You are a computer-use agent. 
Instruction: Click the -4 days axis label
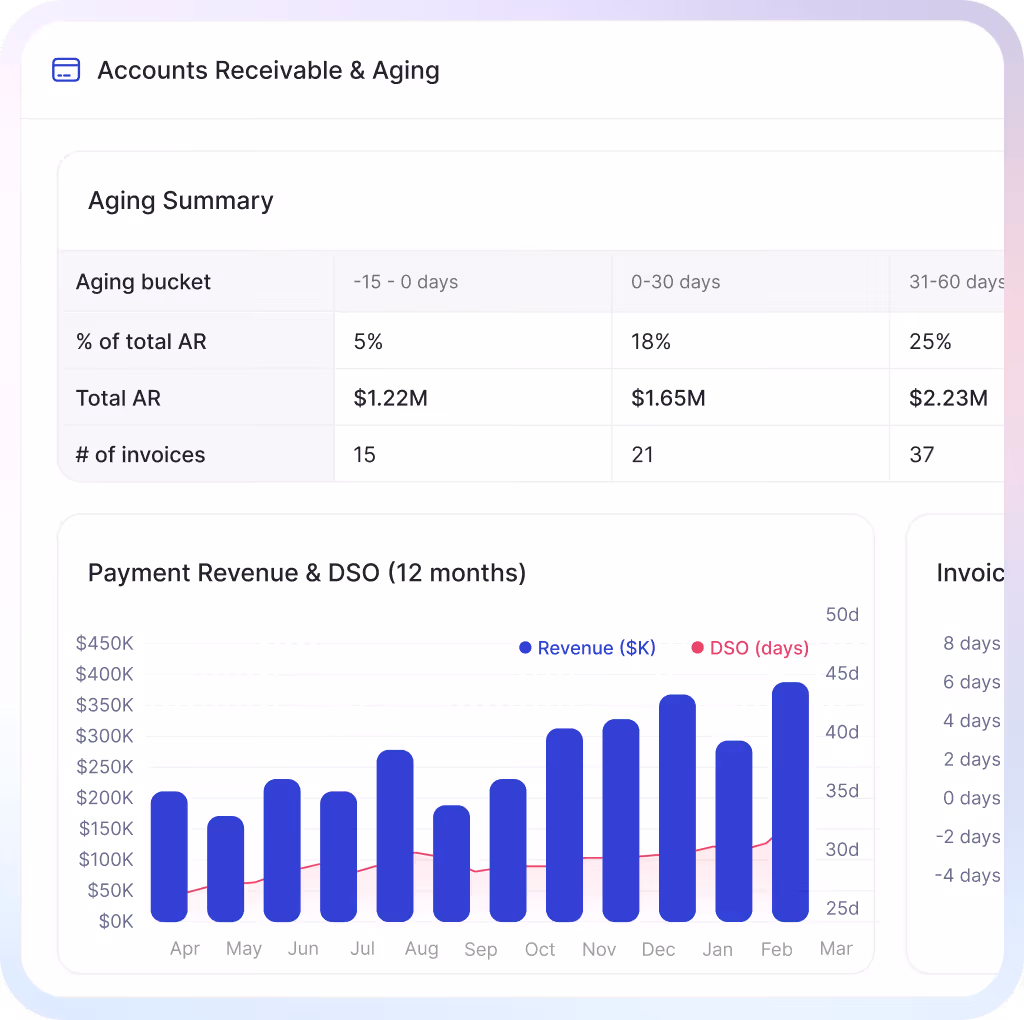tap(967, 875)
